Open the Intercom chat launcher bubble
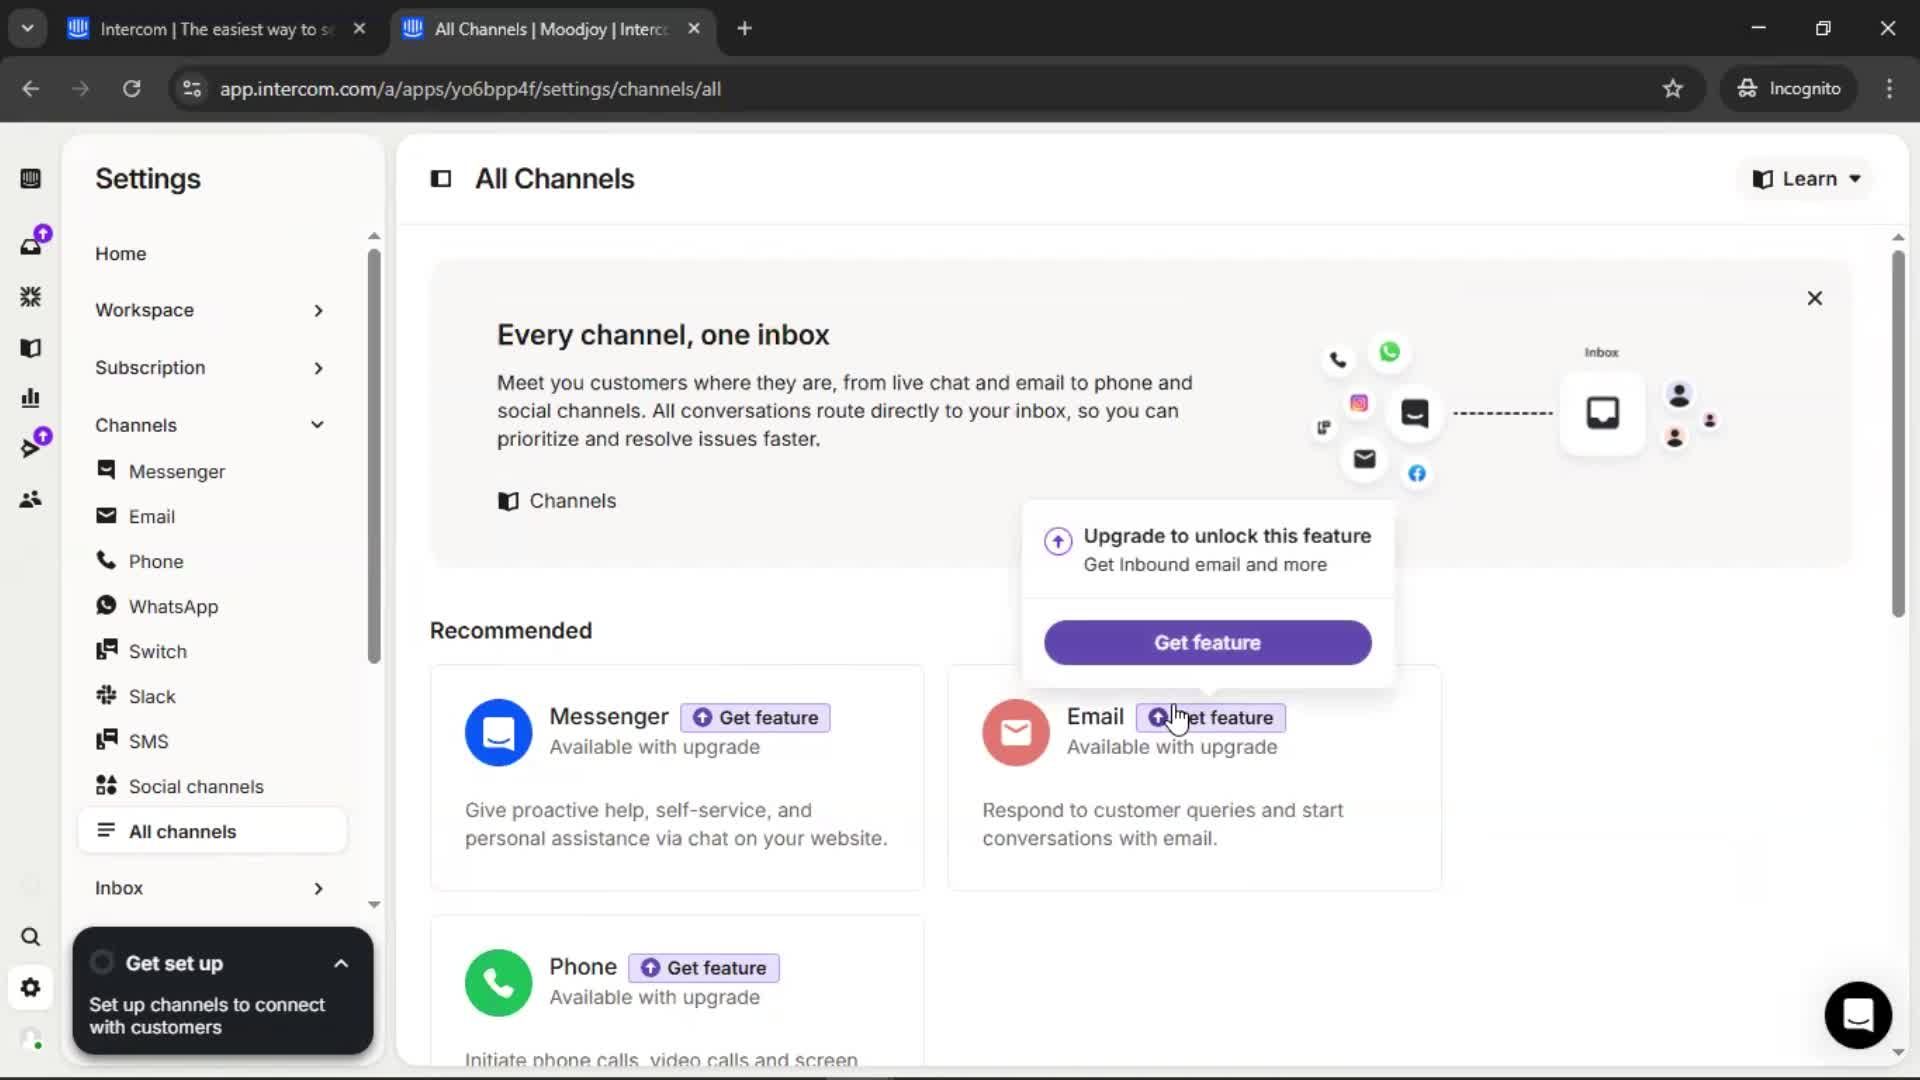Viewport: 1920px width, 1080px height. (1858, 1015)
